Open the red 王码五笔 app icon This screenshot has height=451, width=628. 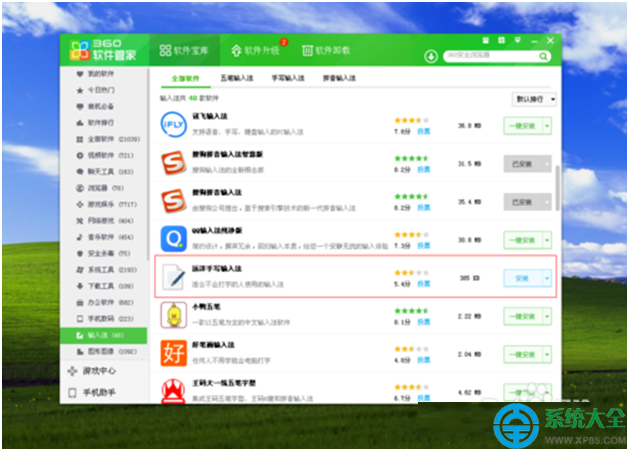(173, 391)
